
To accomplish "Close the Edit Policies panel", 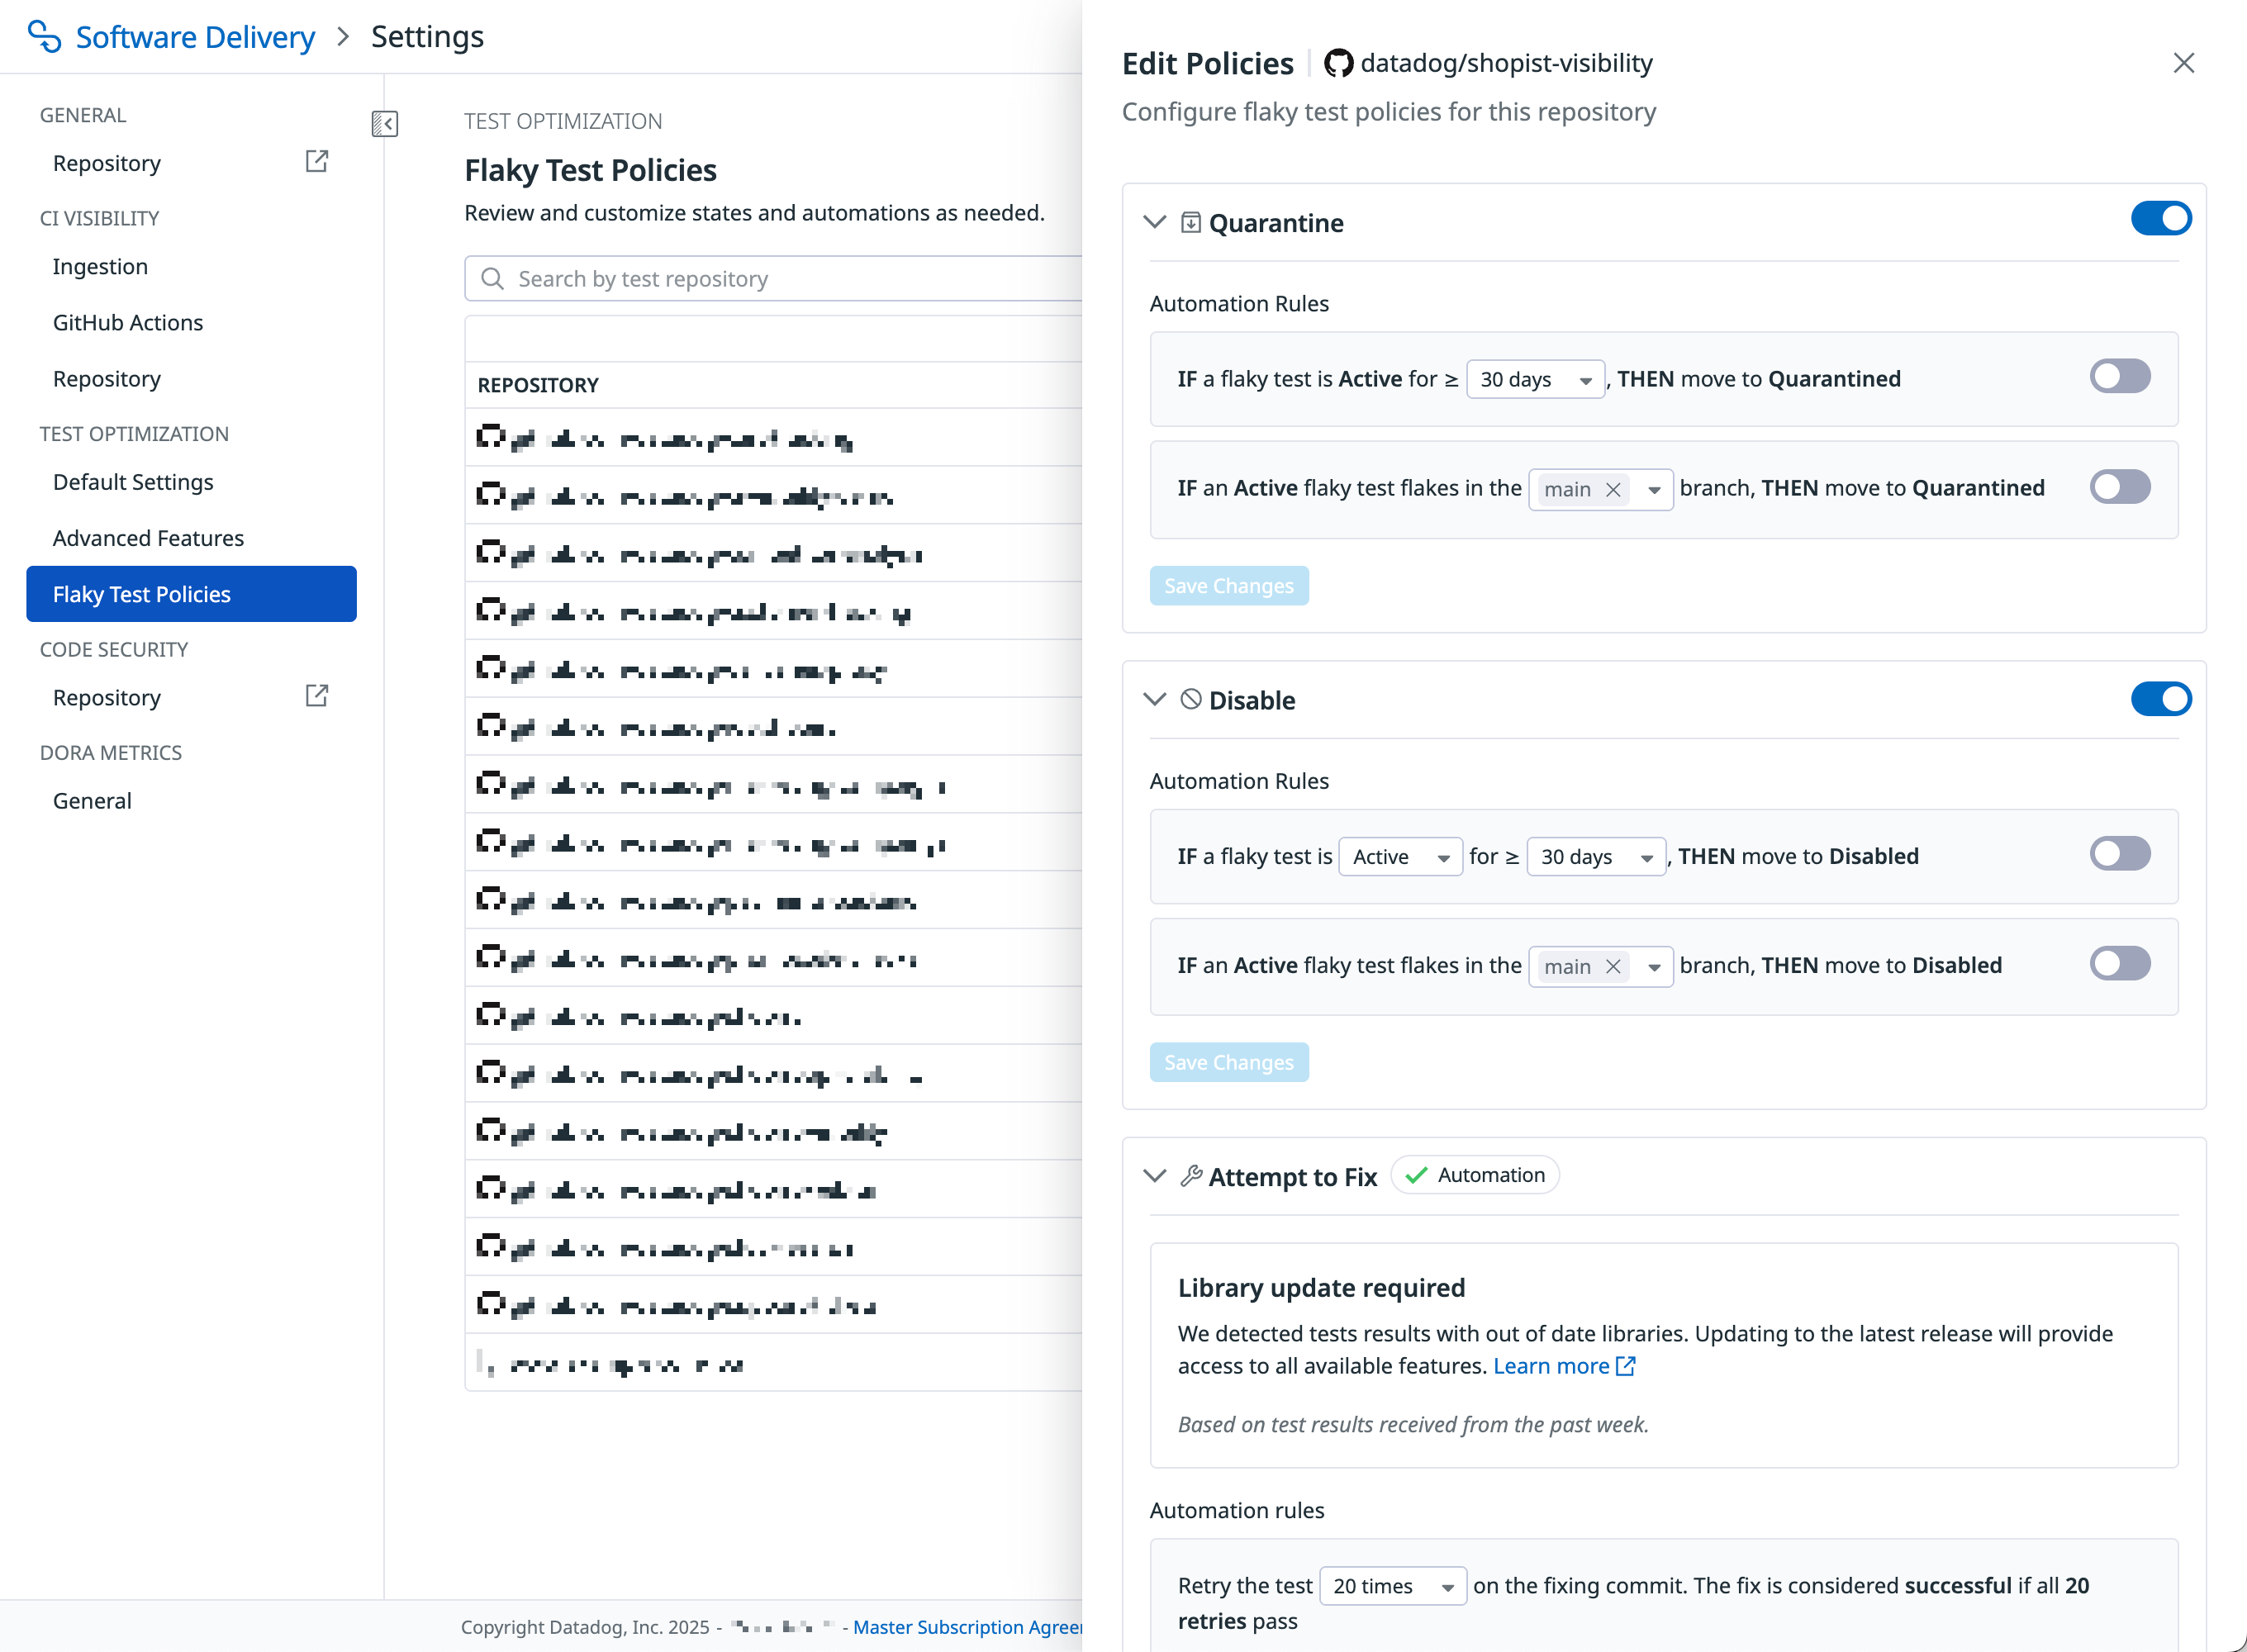I will click(x=2184, y=63).
